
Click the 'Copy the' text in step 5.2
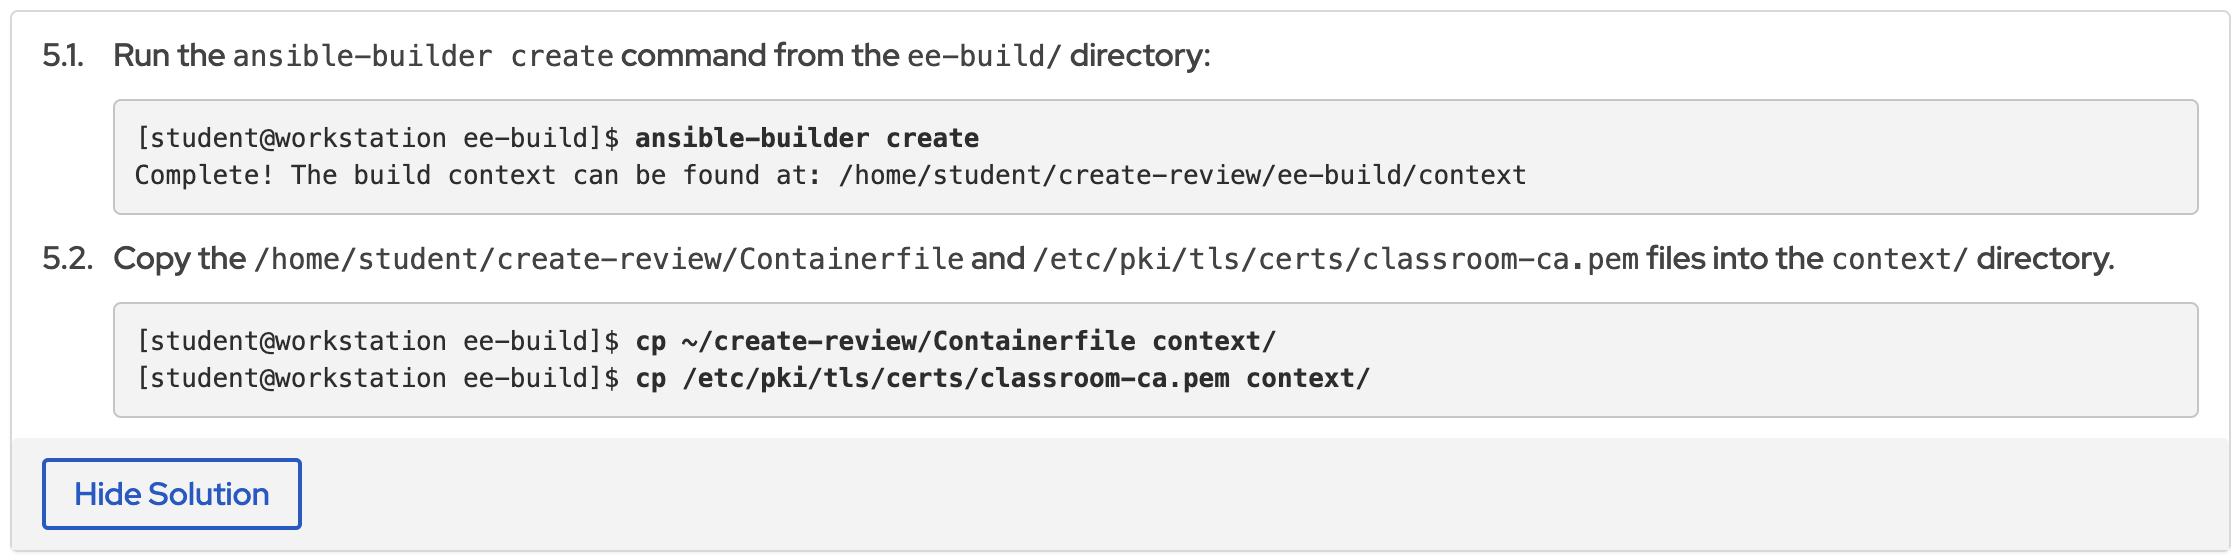coord(179,259)
